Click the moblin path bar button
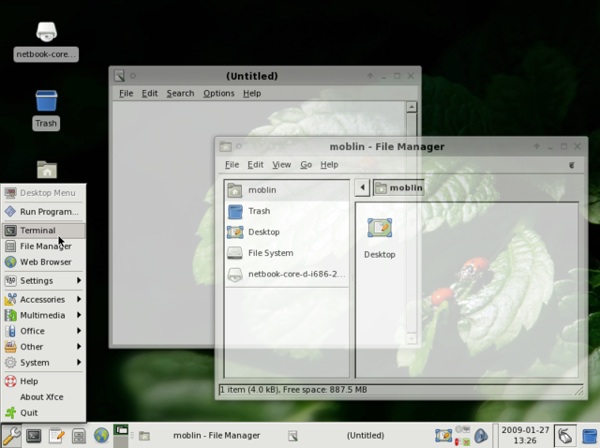600x448 pixels. coord(398,187)
